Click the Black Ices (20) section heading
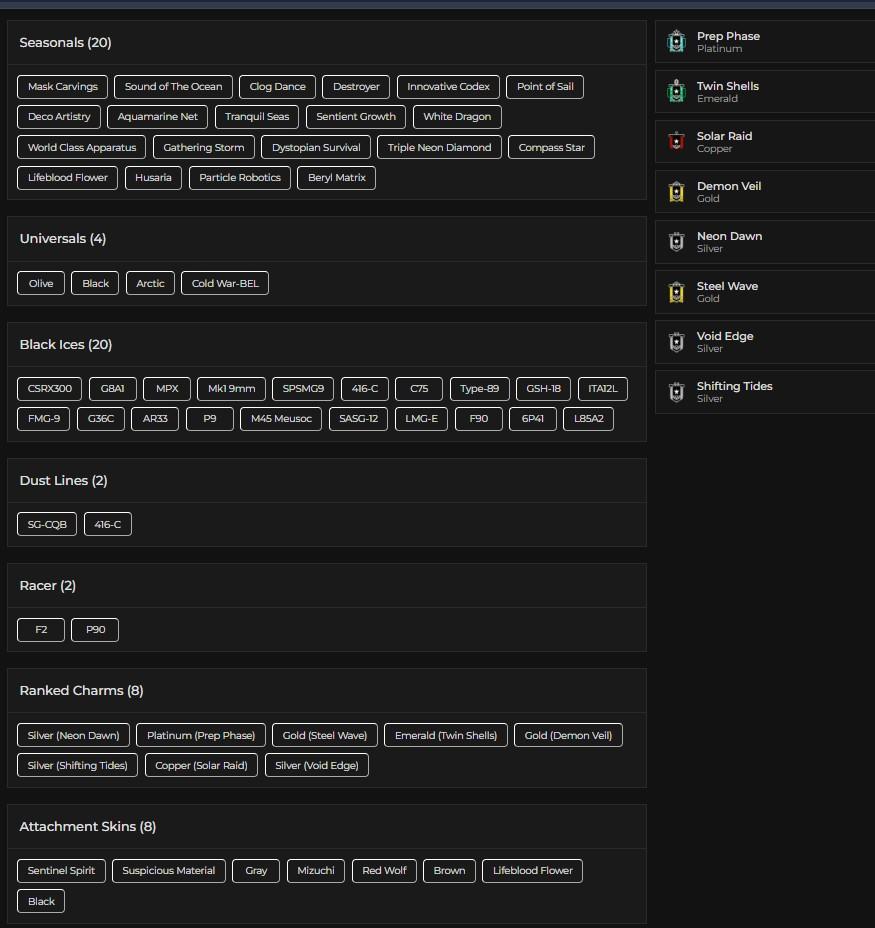The height and width of the screenshot is (928, 875). 66,345
